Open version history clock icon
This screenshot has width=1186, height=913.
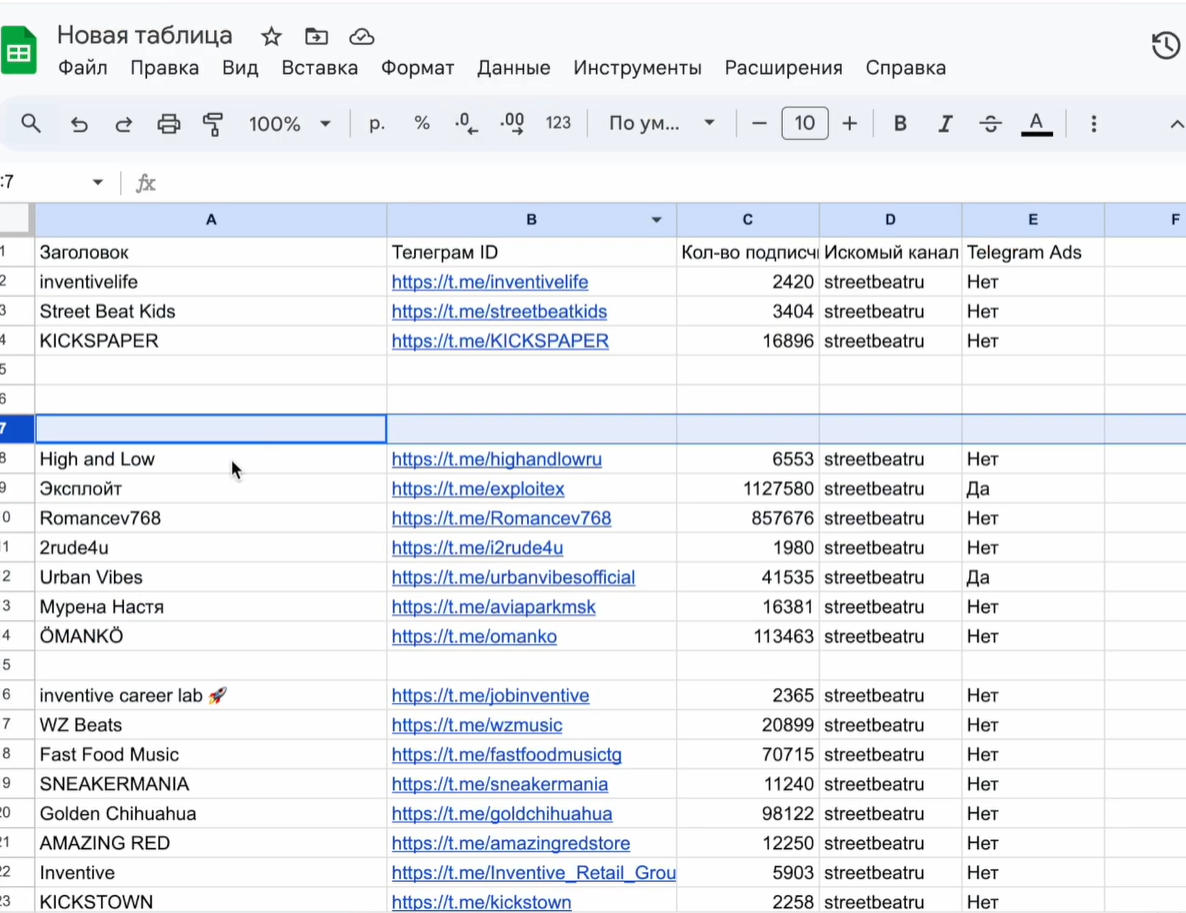pyautogui.click(x=1165, y=46)
